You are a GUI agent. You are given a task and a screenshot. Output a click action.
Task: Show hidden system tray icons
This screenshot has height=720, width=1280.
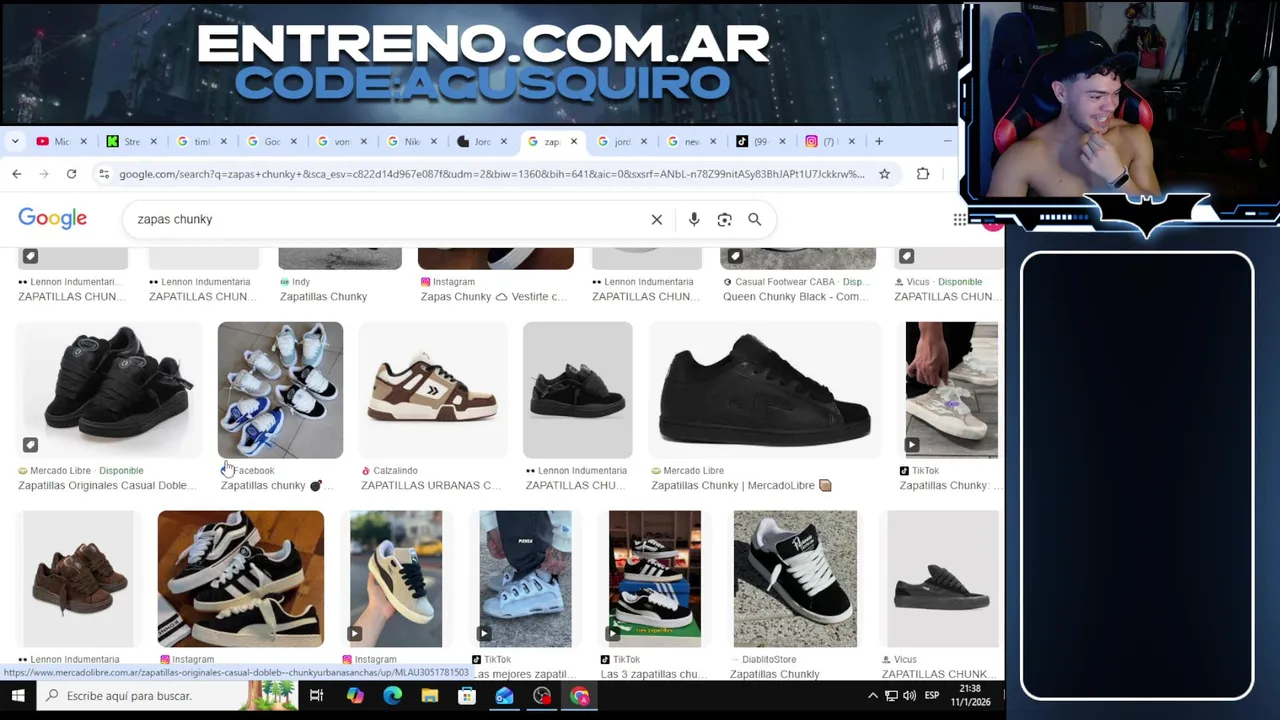(x=873, y=696)
